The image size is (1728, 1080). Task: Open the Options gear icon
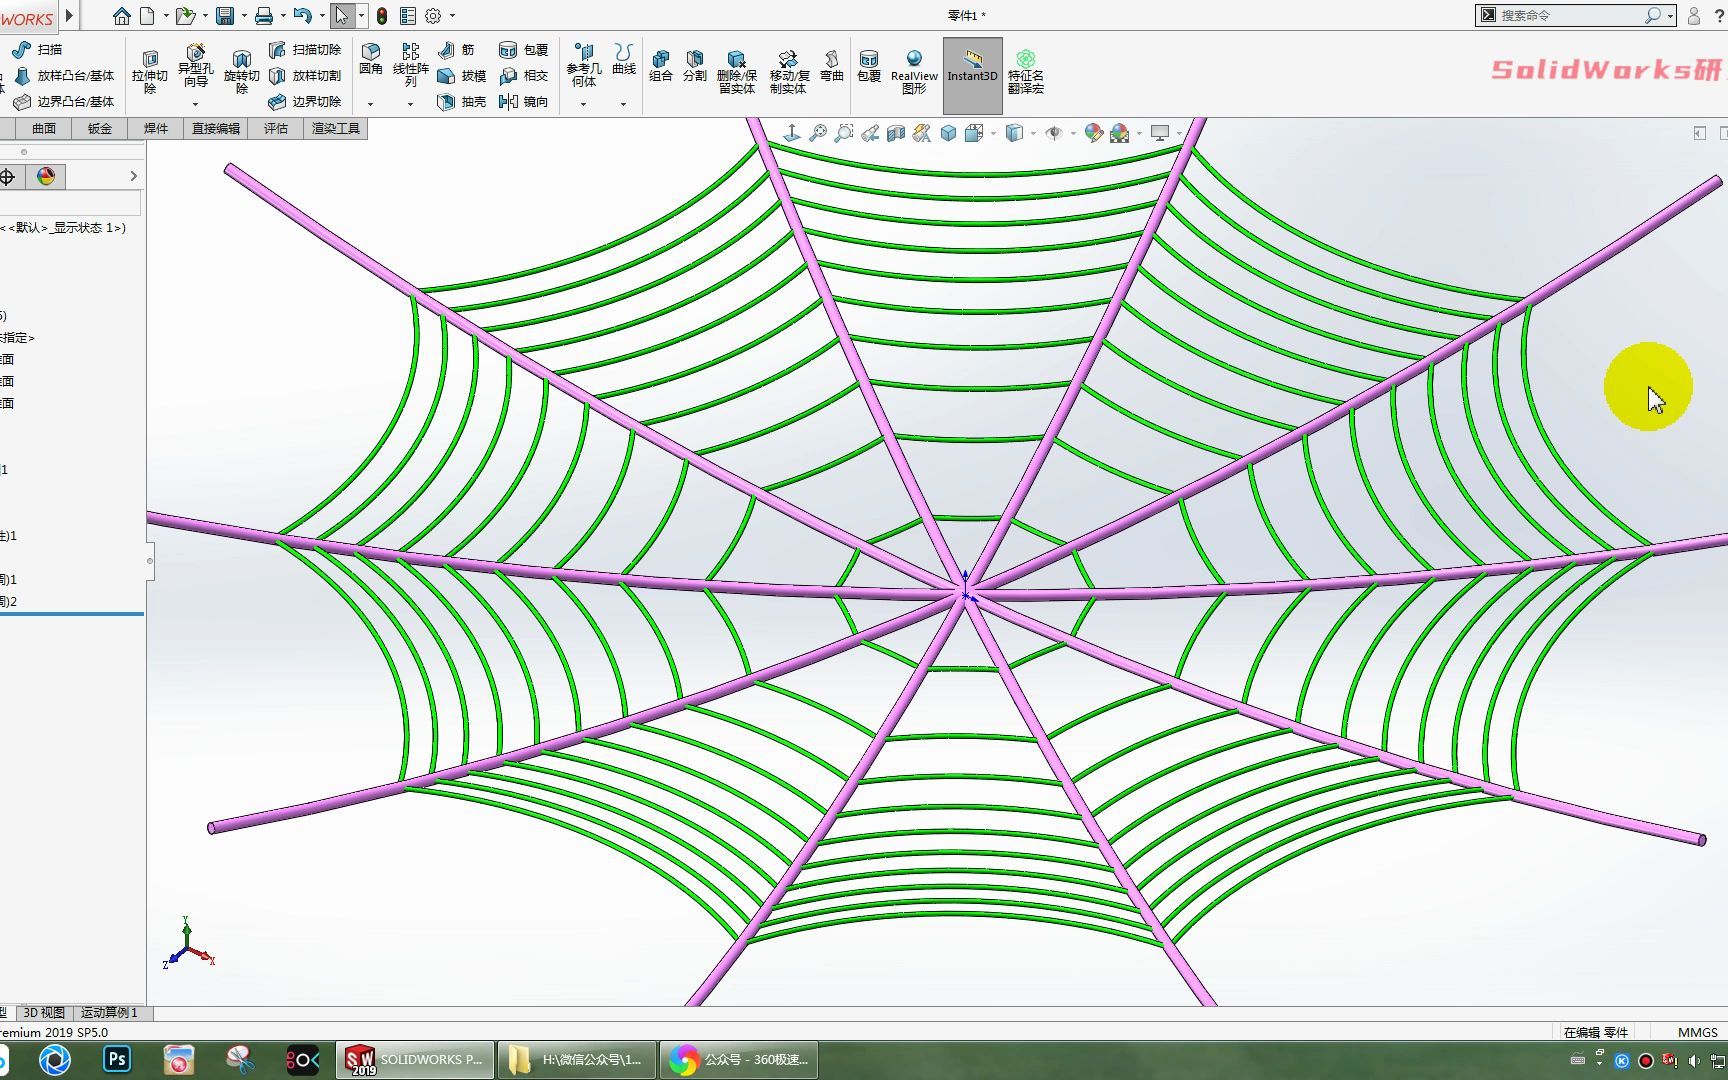coord(433,16)
